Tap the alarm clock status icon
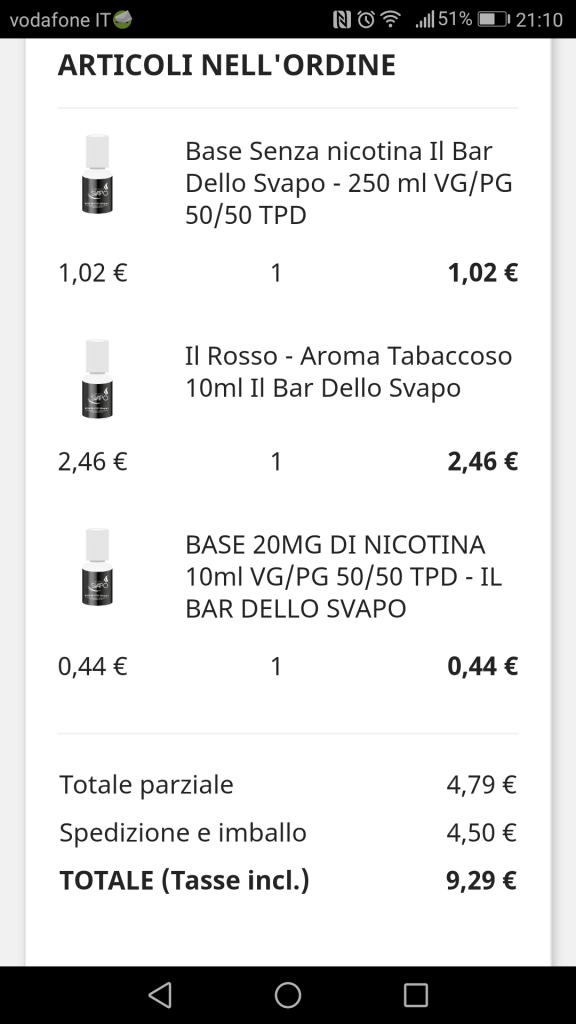 pos(366,20)
